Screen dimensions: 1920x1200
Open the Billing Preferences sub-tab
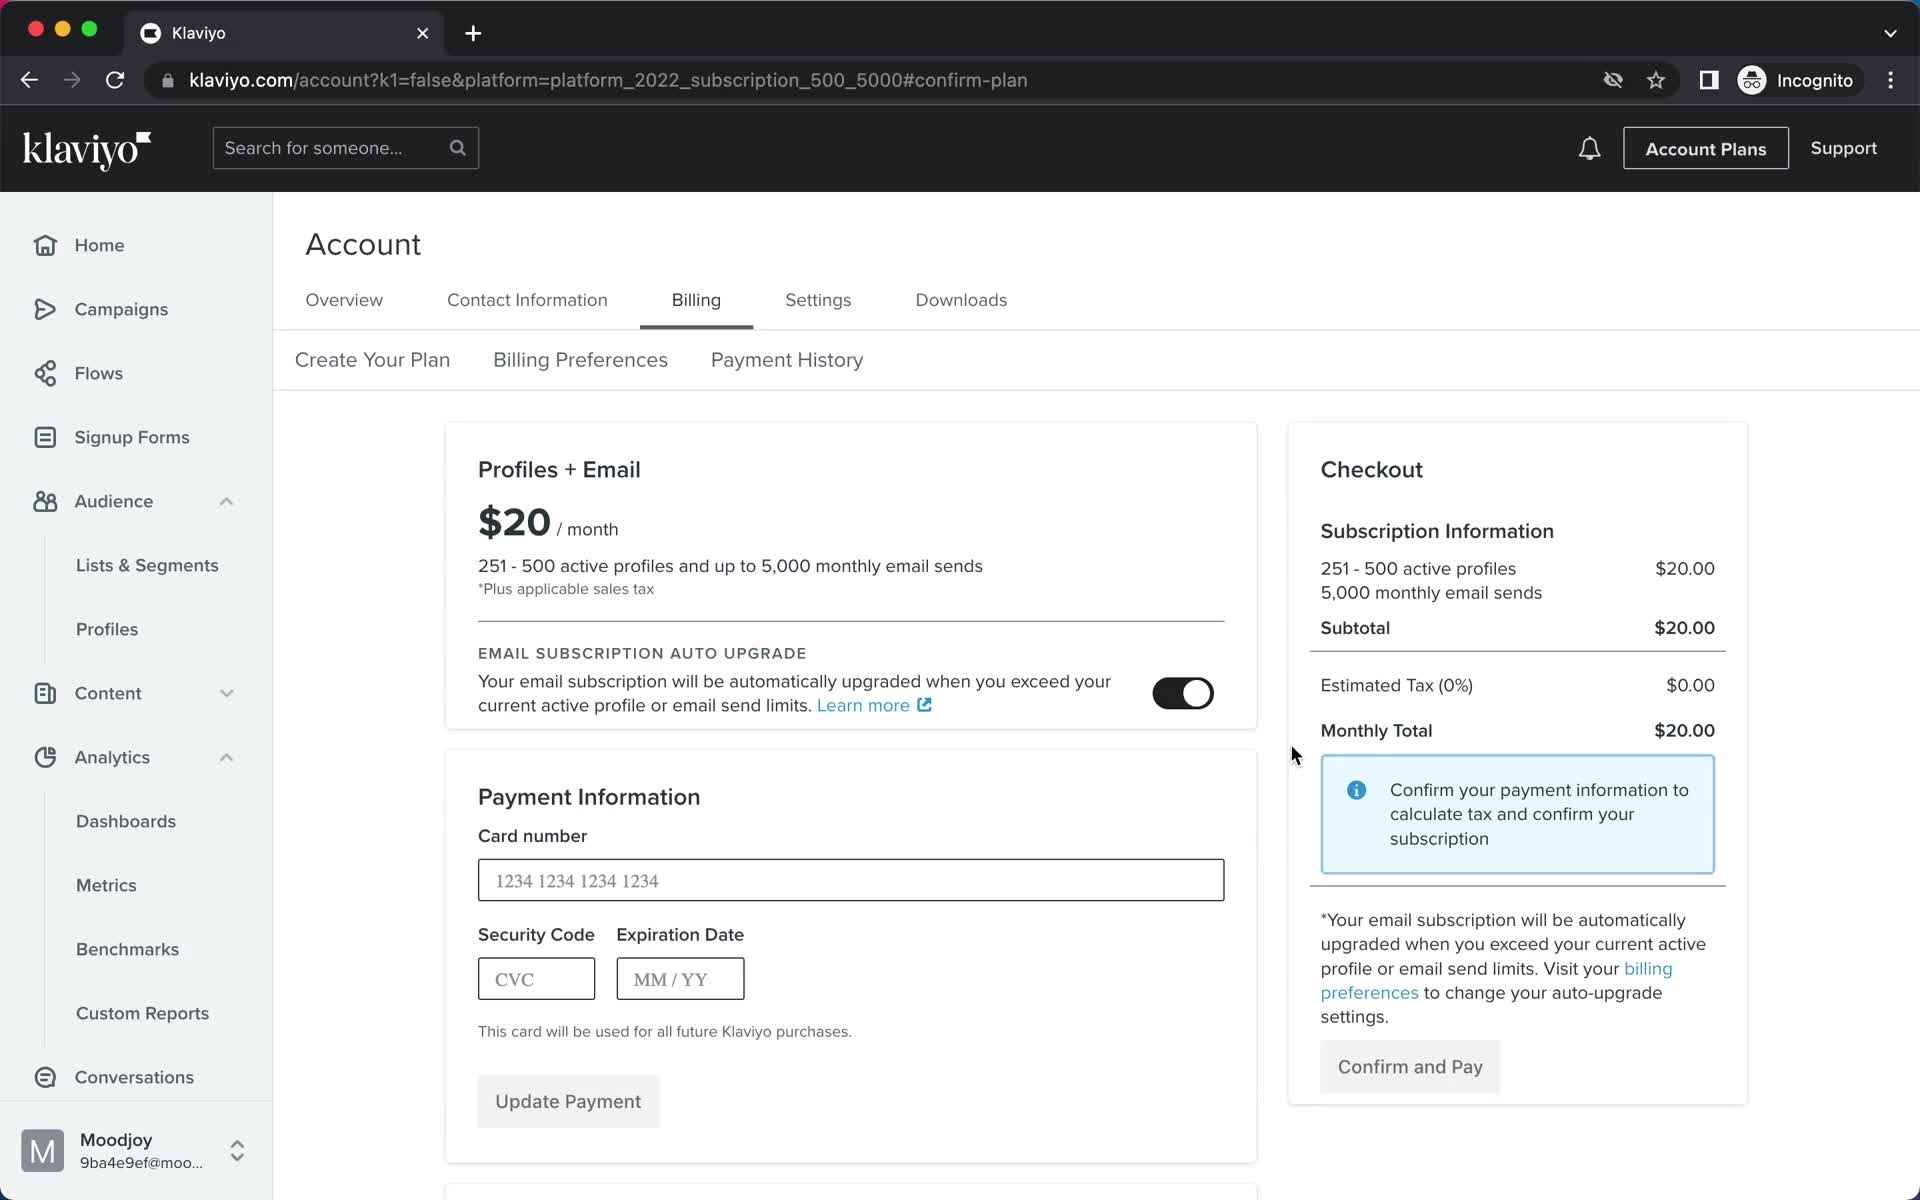pyautogui.click(x=580, y=360)
